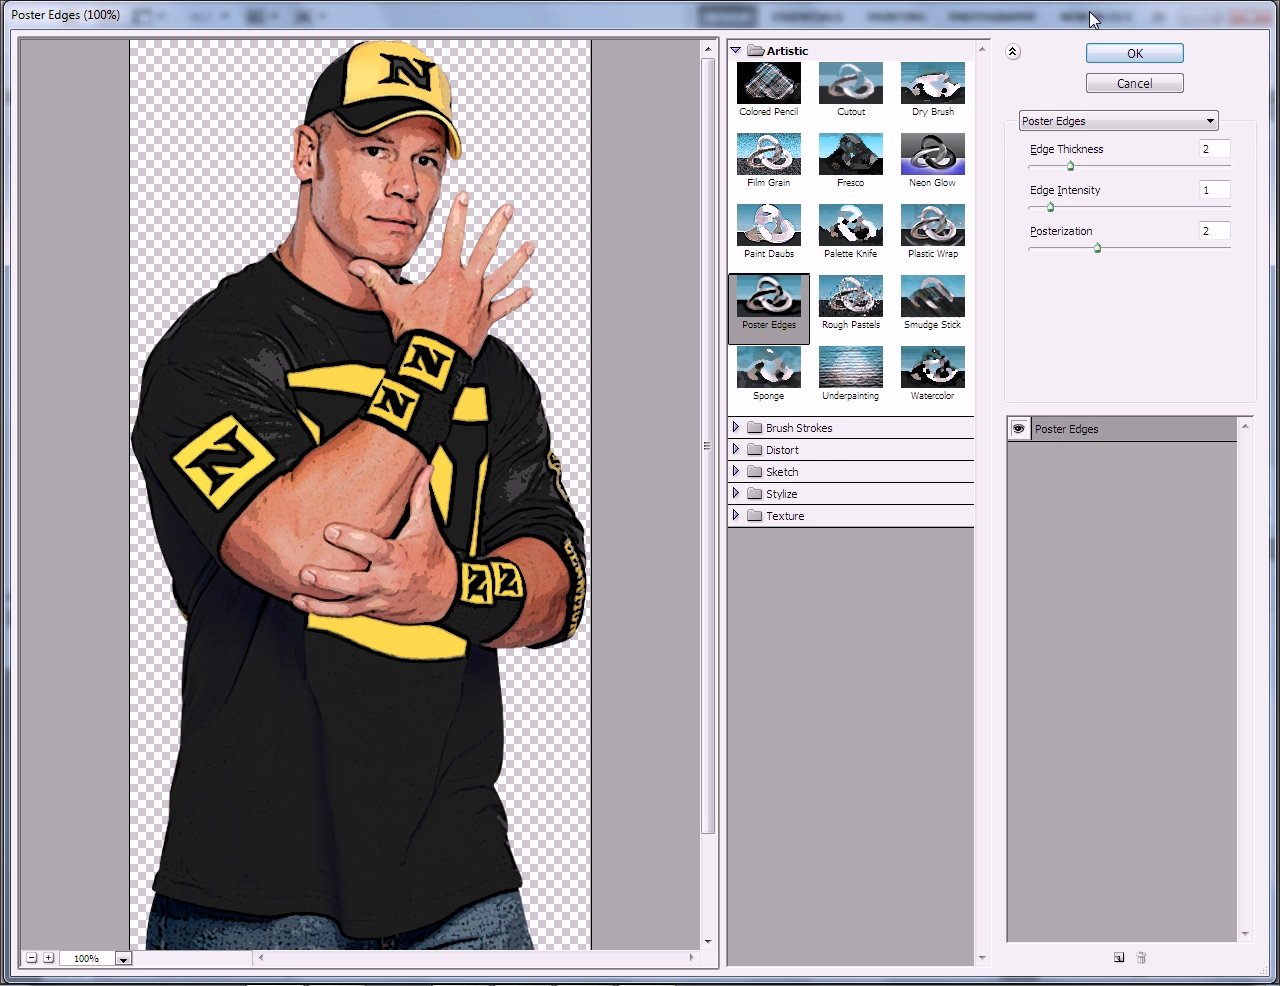Hide the filter gallery thumbnails panel

click(1013, 52)
